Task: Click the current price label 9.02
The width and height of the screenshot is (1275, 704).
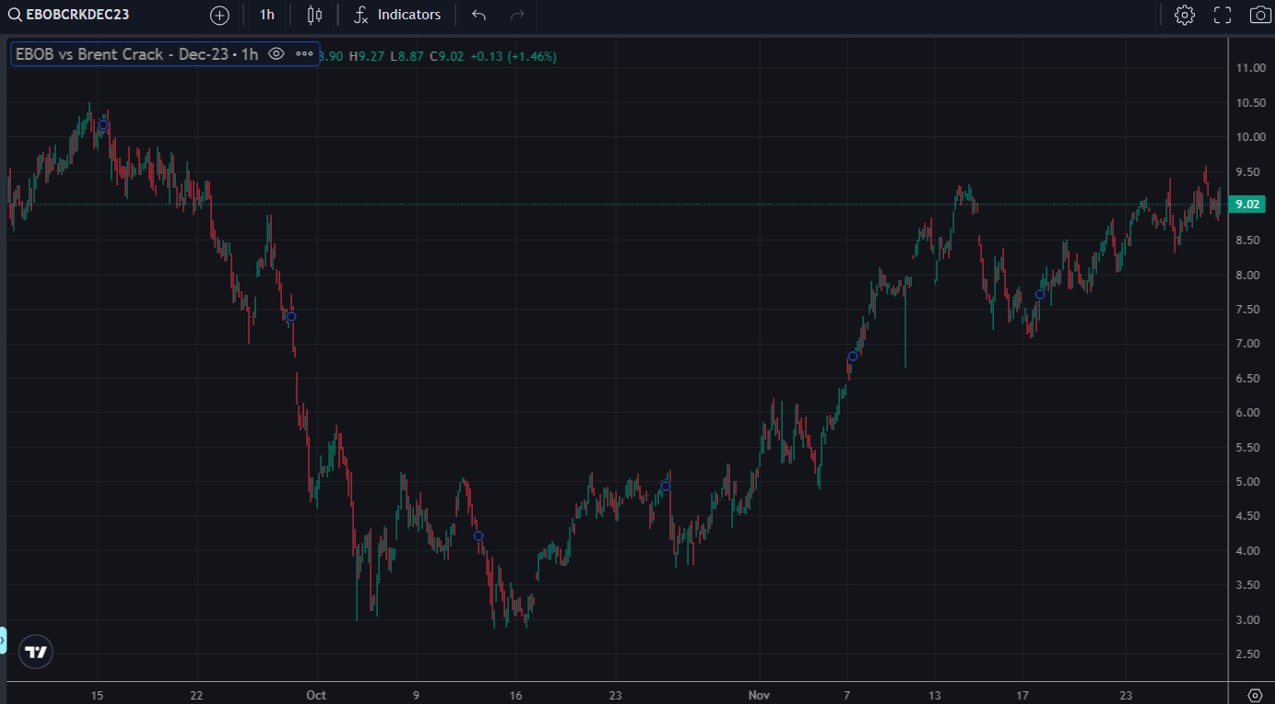Action: click(1247, 204)
